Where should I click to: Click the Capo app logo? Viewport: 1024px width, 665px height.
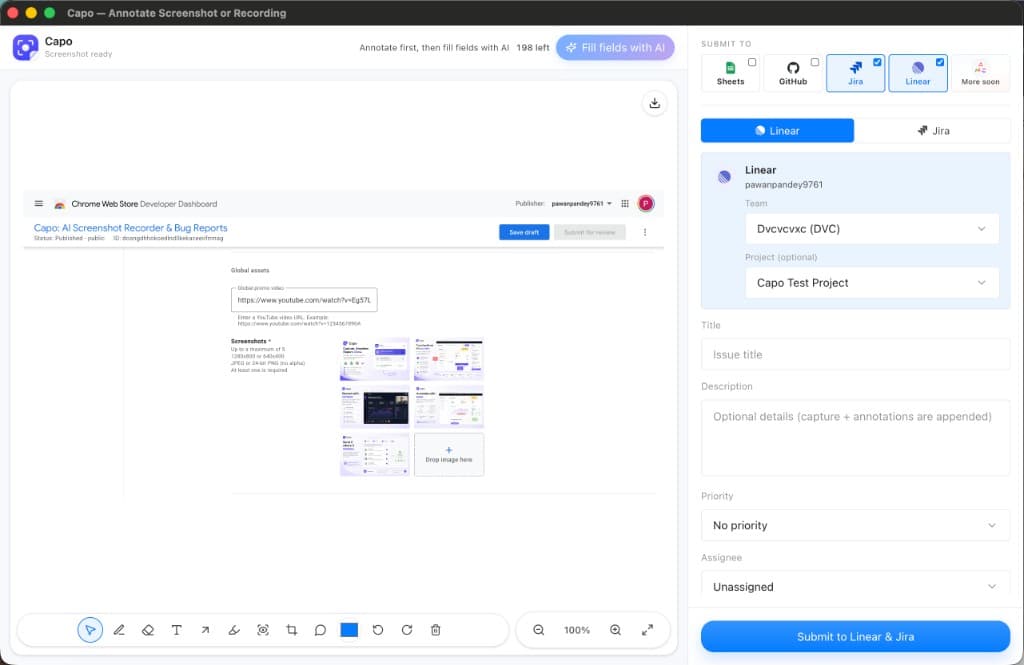[x=25, y=47]
